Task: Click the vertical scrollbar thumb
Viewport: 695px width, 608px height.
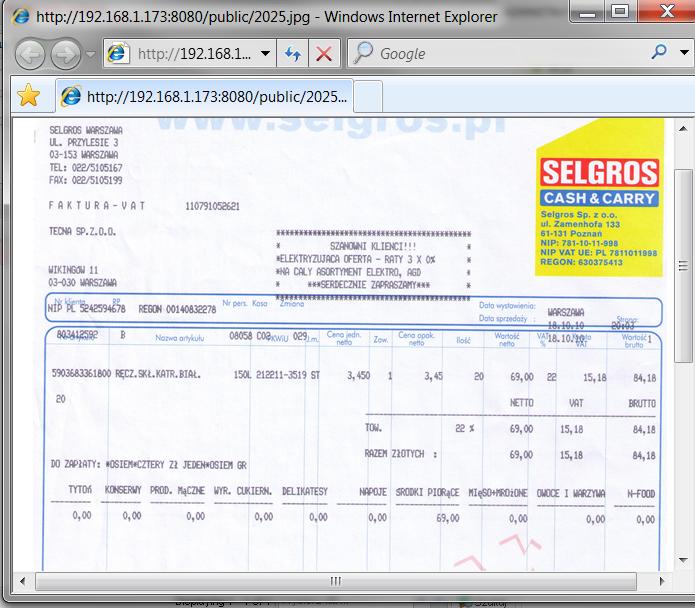Action: 683,266
